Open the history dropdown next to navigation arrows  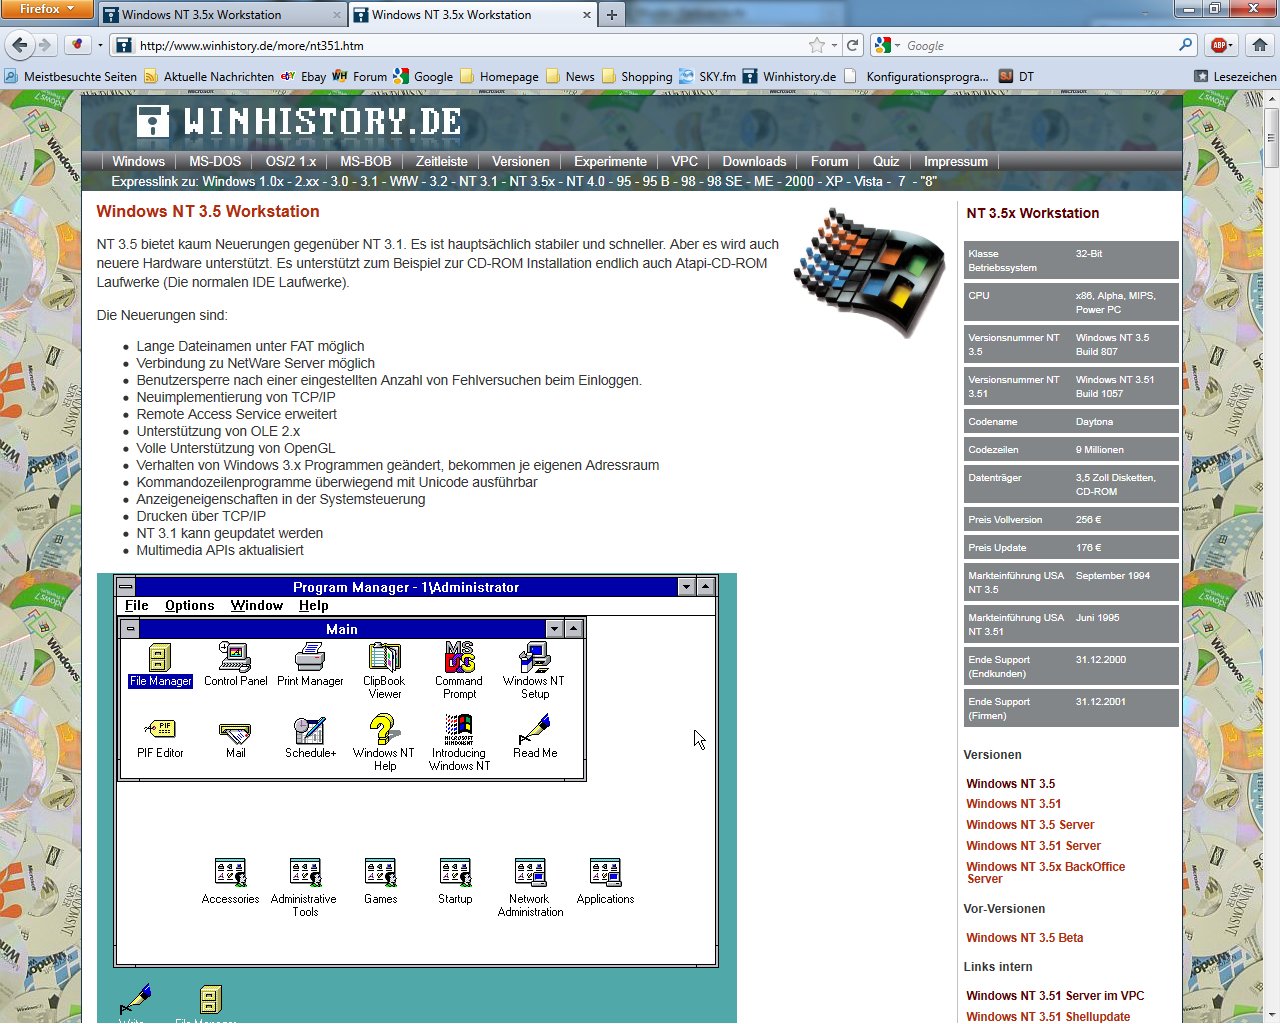coord(99,45)
